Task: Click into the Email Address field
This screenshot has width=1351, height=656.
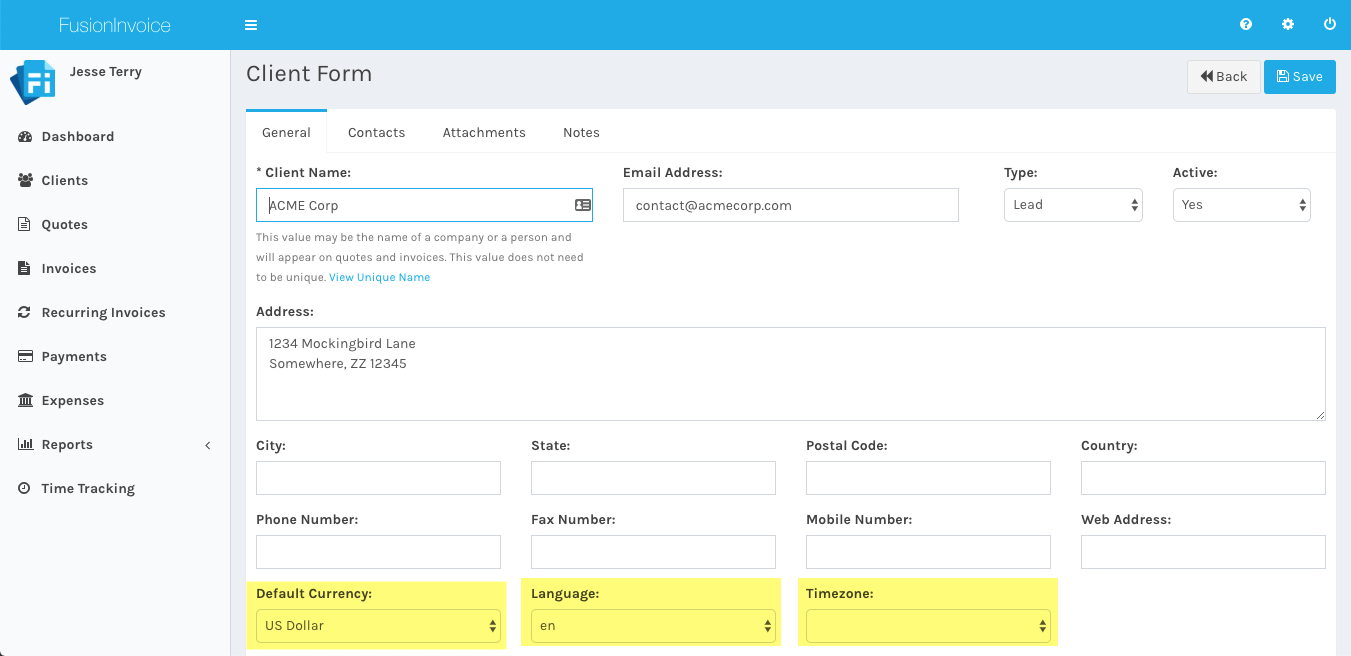Action: click(790, 205)
